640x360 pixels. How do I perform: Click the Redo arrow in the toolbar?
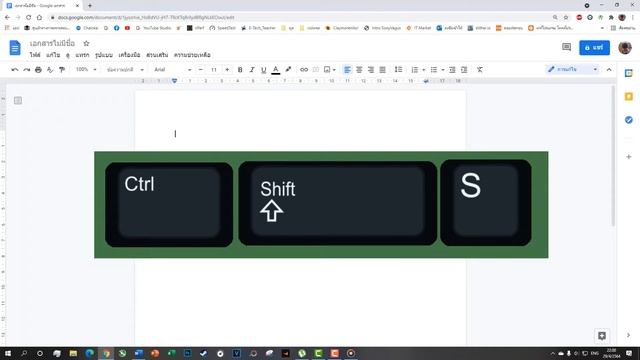[27, 70]
